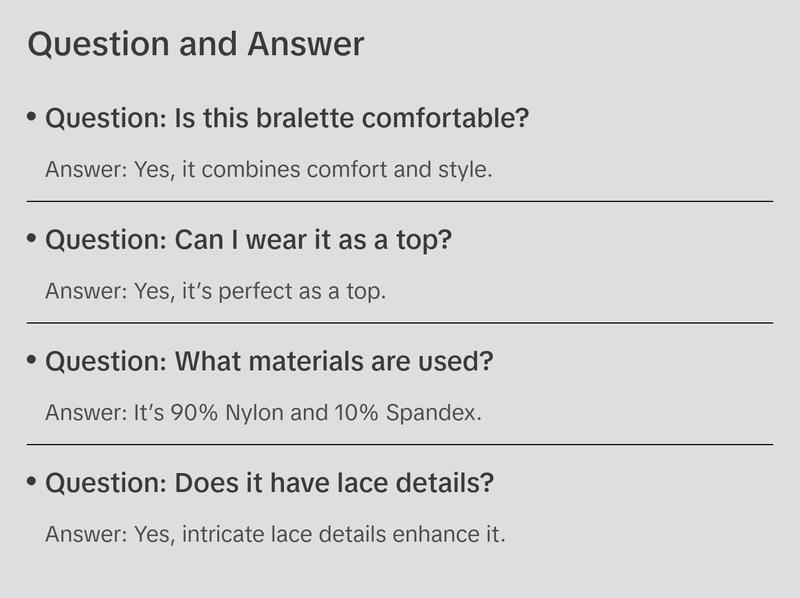Select the answer "Yes, it combines comfort and style."

268,169
